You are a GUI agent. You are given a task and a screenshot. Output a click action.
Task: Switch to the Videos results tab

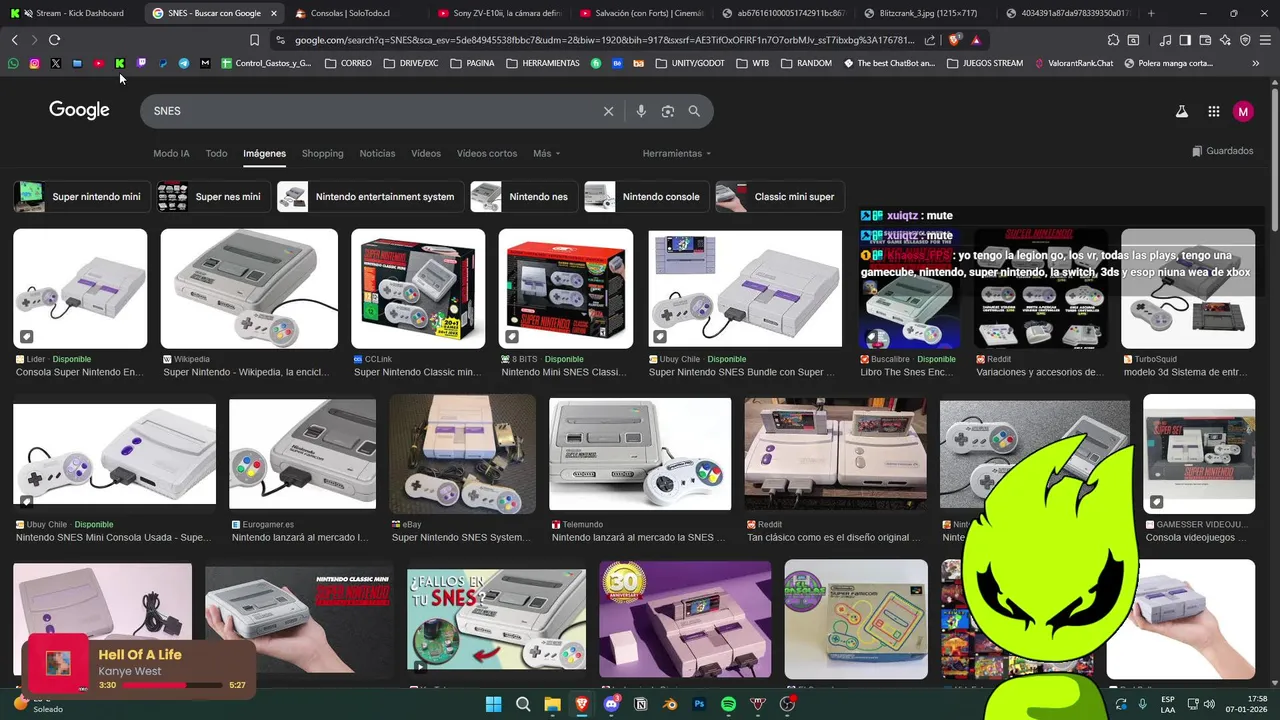click(426, 154)
